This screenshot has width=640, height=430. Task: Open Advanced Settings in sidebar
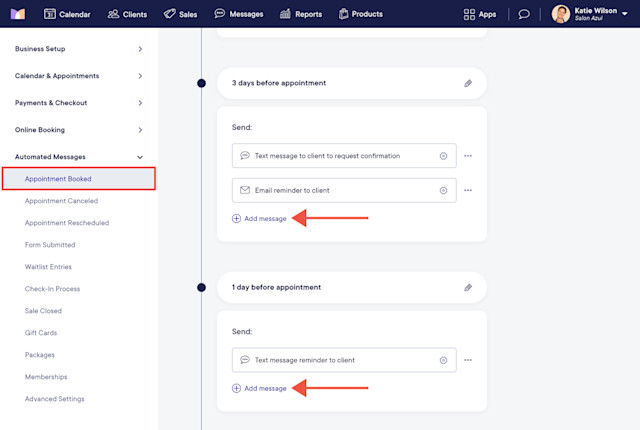54,399
